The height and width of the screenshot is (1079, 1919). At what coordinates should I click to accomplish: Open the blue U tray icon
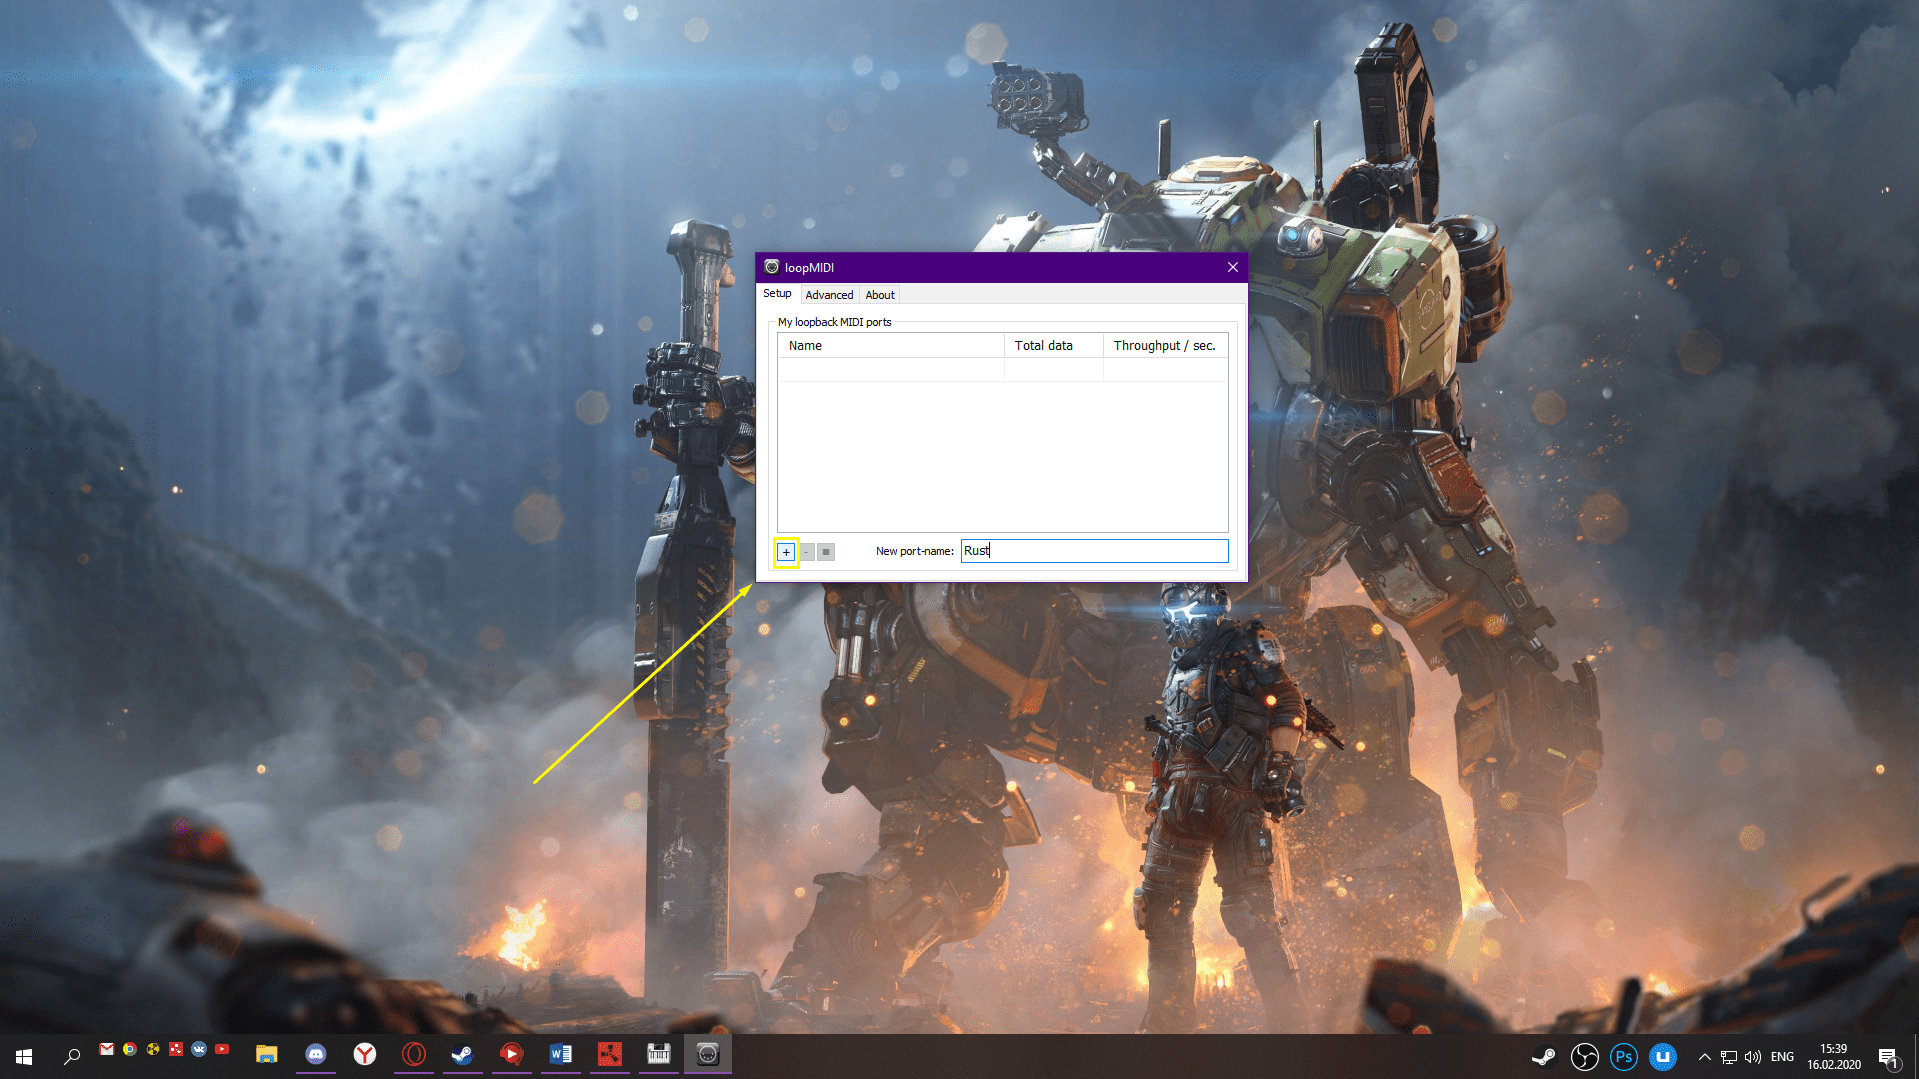1663,1056
